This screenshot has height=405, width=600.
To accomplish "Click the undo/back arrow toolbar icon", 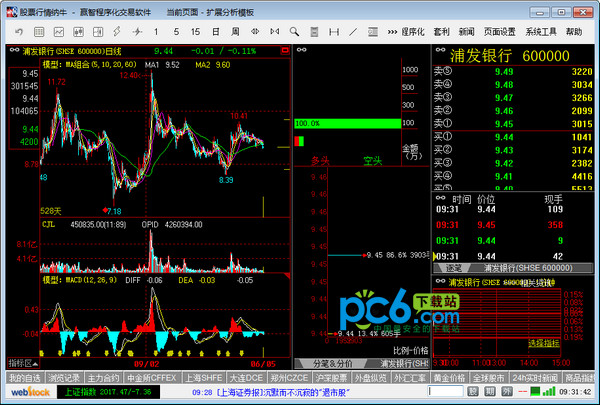I will (x=19, y=32).
